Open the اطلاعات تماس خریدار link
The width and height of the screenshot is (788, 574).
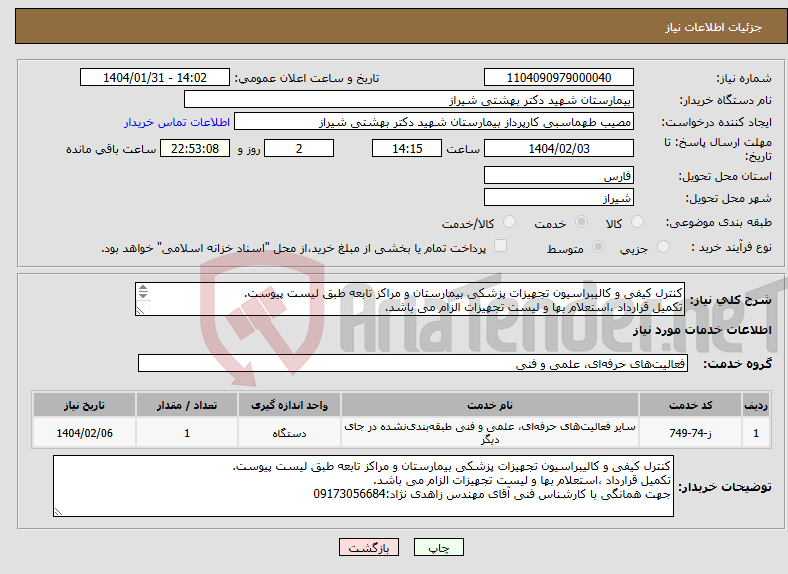coord(177,122)
